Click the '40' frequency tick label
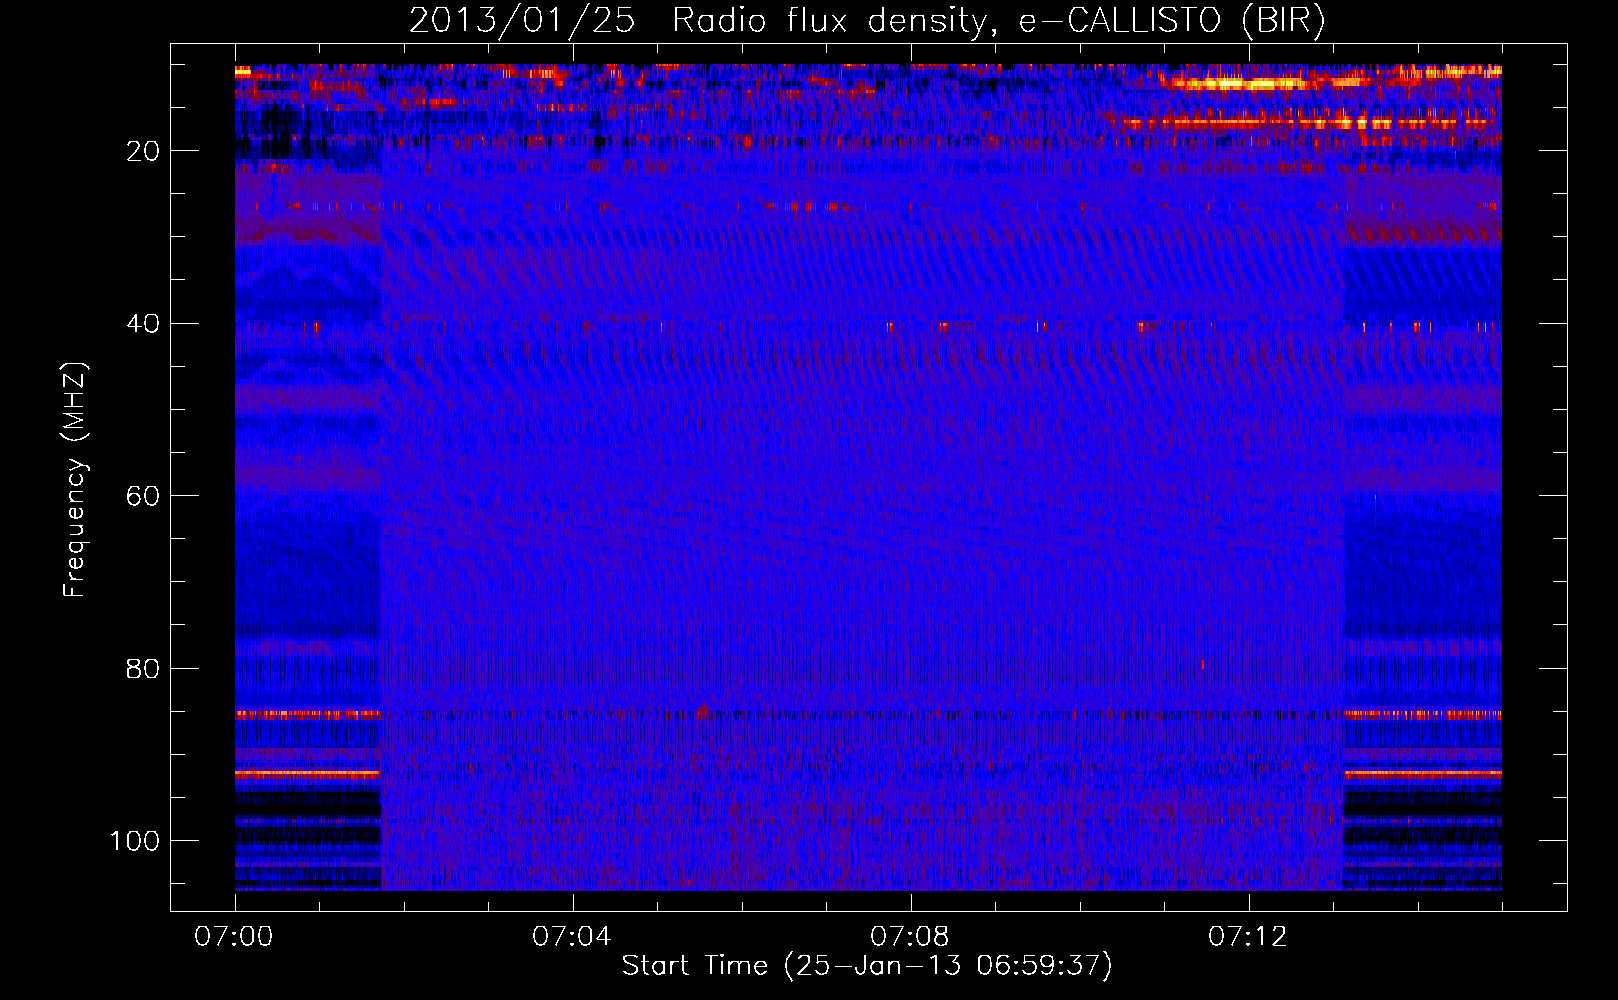Image resolution: width=1618 pixels, height=1000 pixels. pos(143,324)
